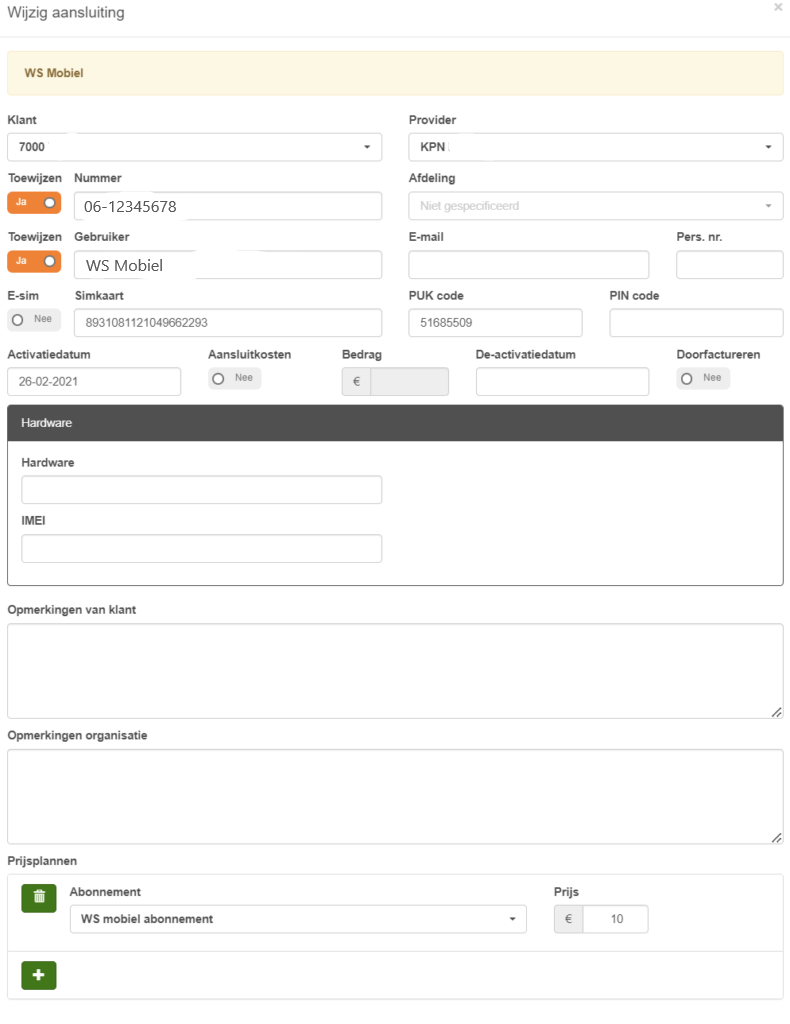Click the Wijzig aansluiting title
This screenshot has height=1024, width=790.
point(66,12)
